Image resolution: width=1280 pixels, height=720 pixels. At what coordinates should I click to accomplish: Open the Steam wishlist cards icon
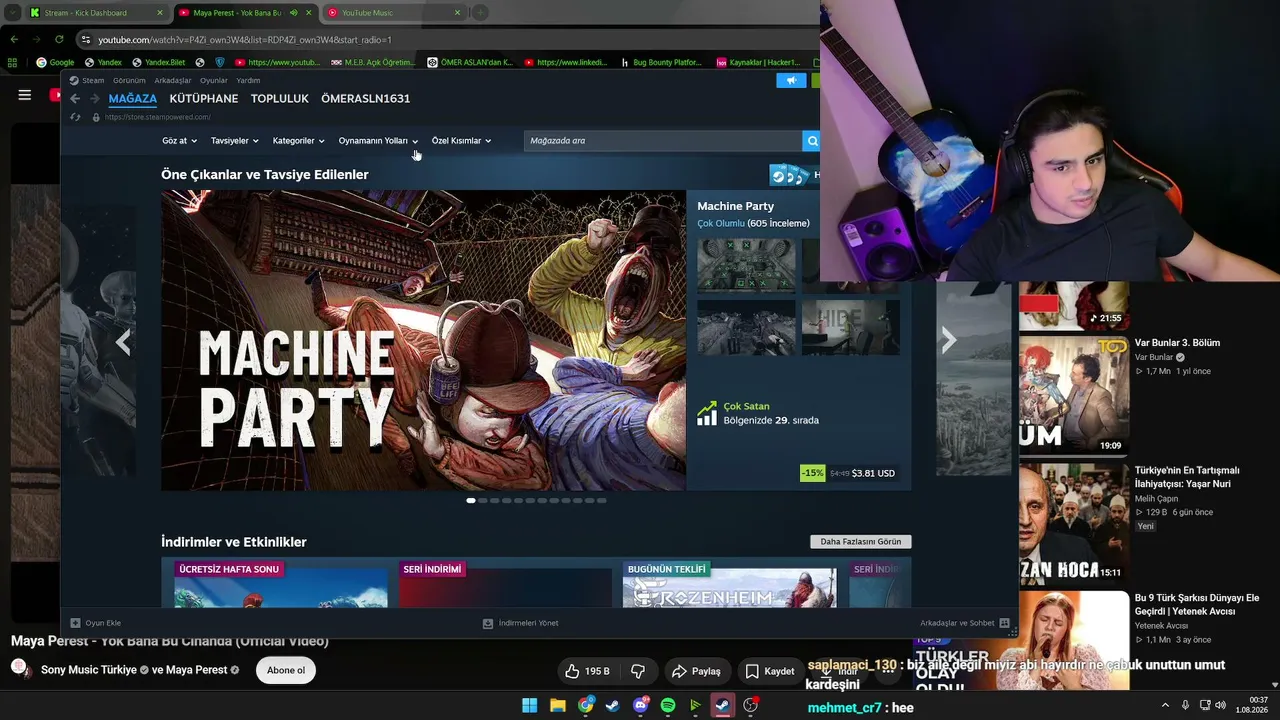point(790,176)
